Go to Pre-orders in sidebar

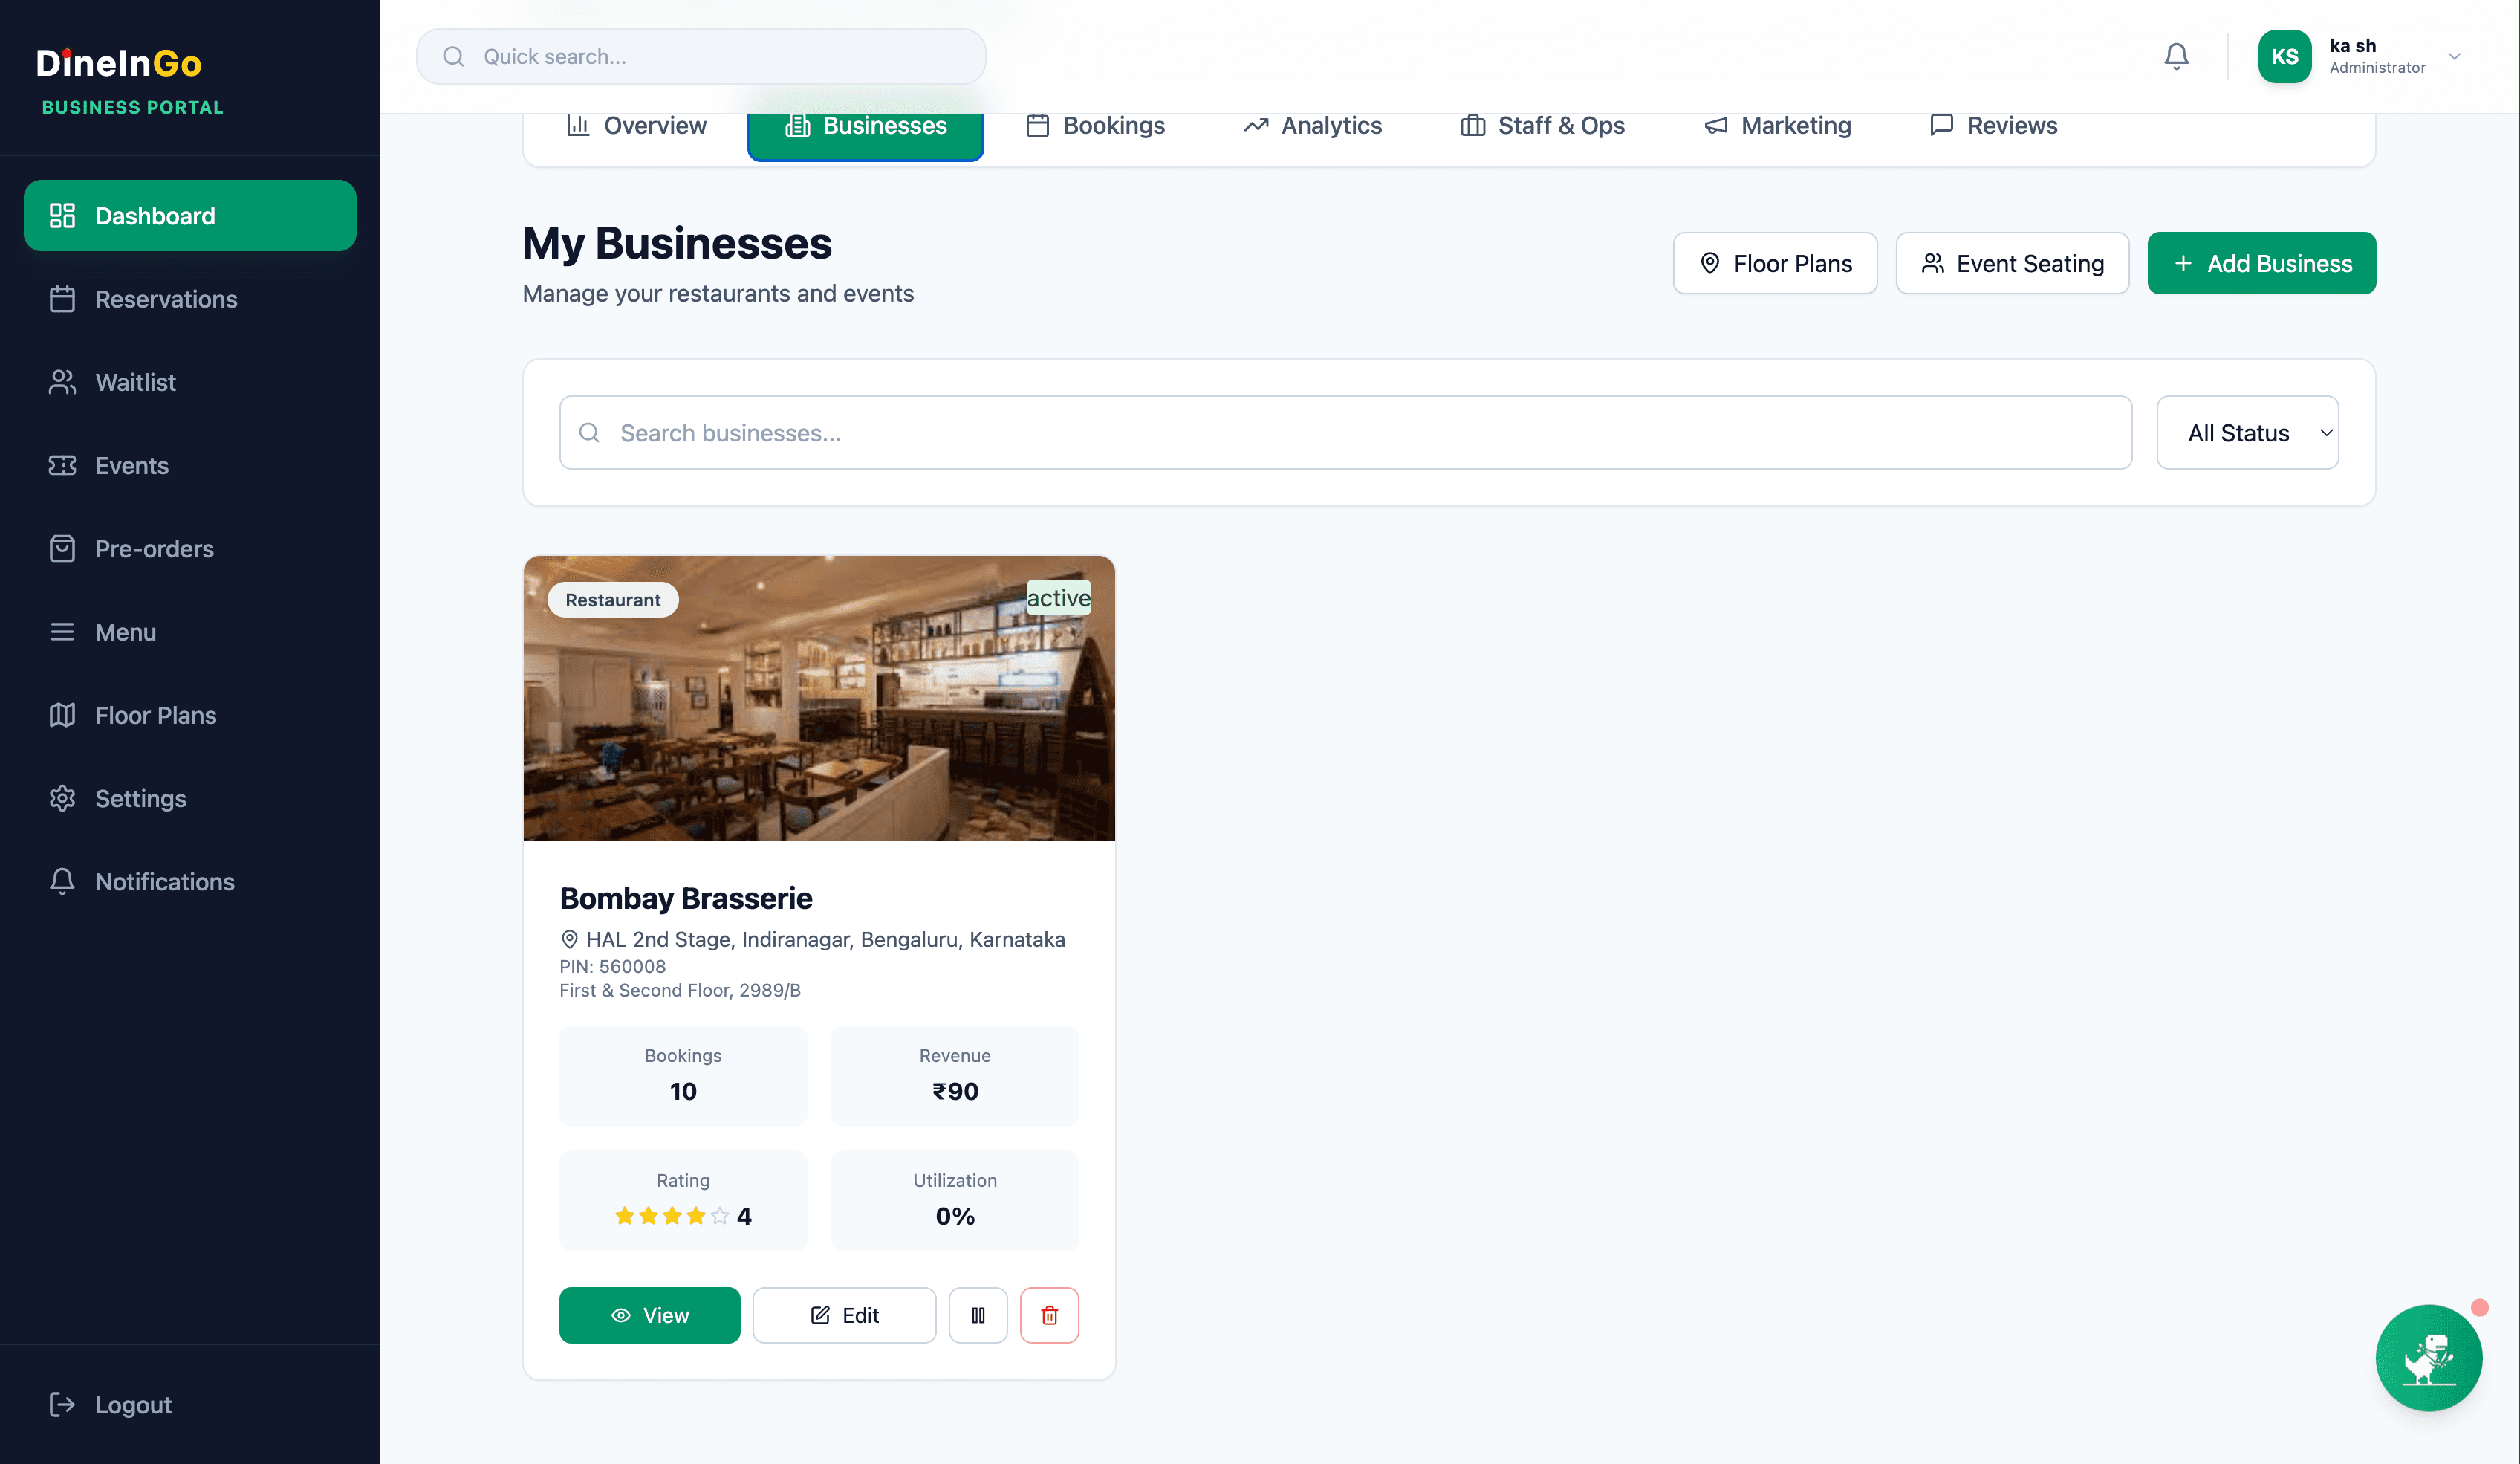click(x=154, y=549)
